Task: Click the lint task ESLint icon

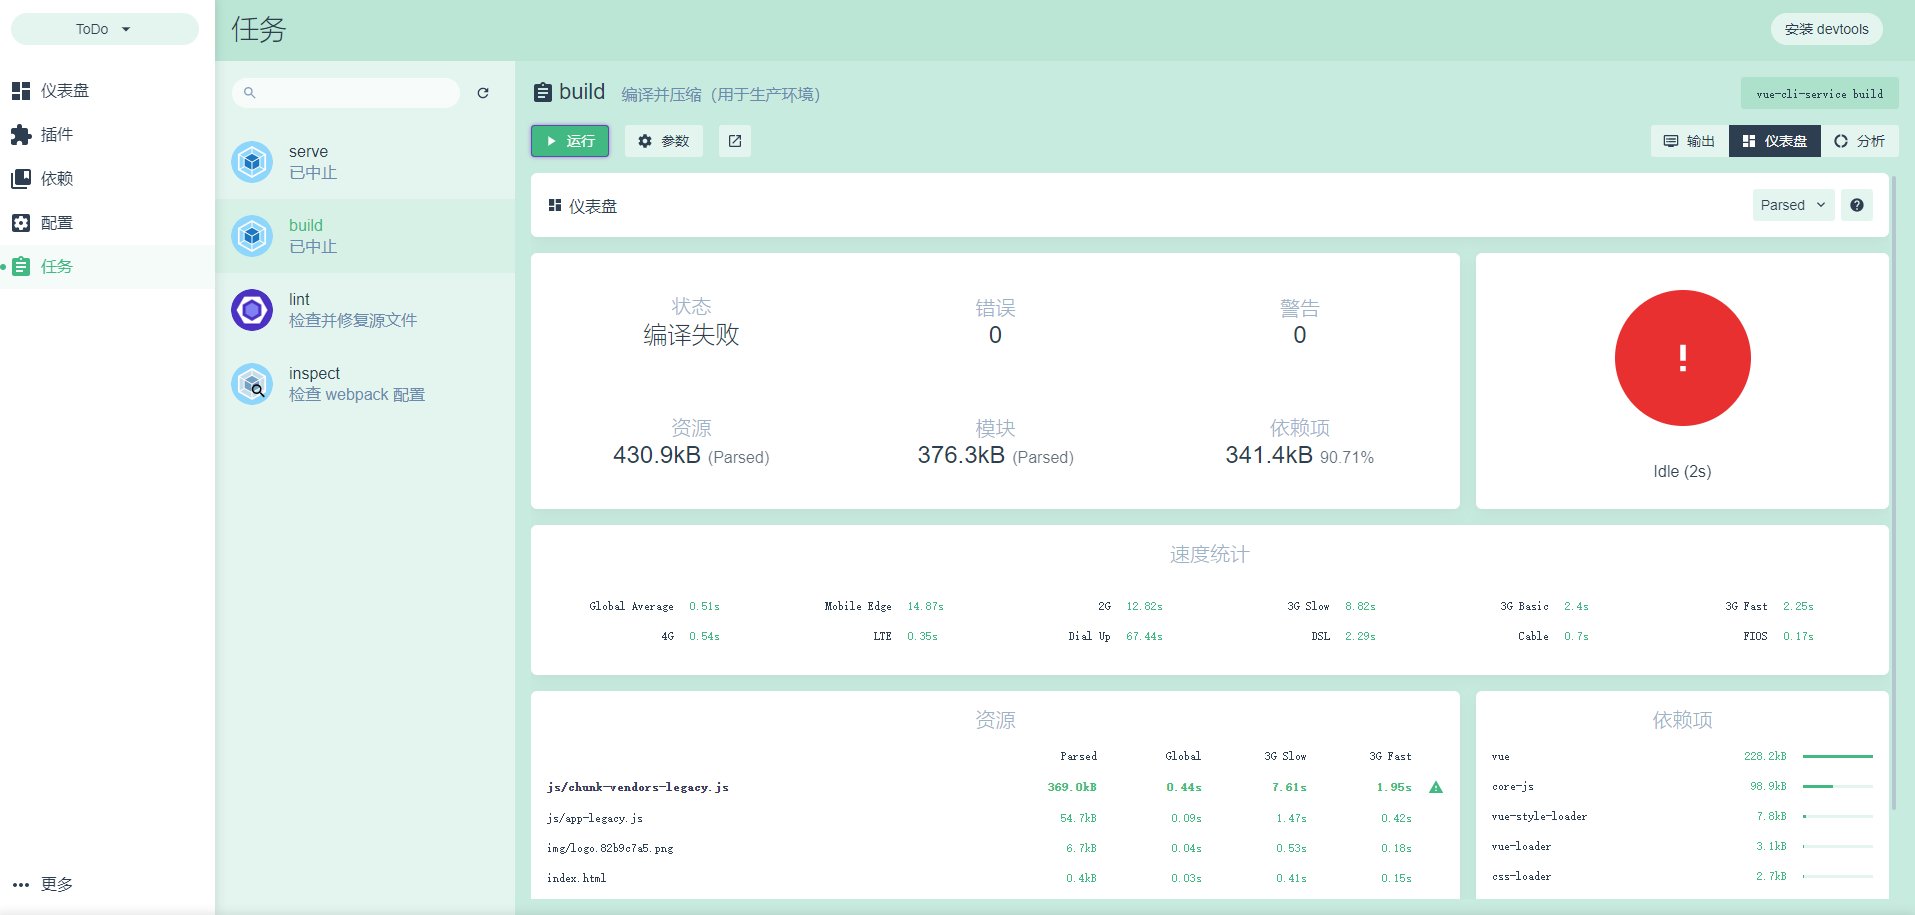Action: (x=252, y=310)
